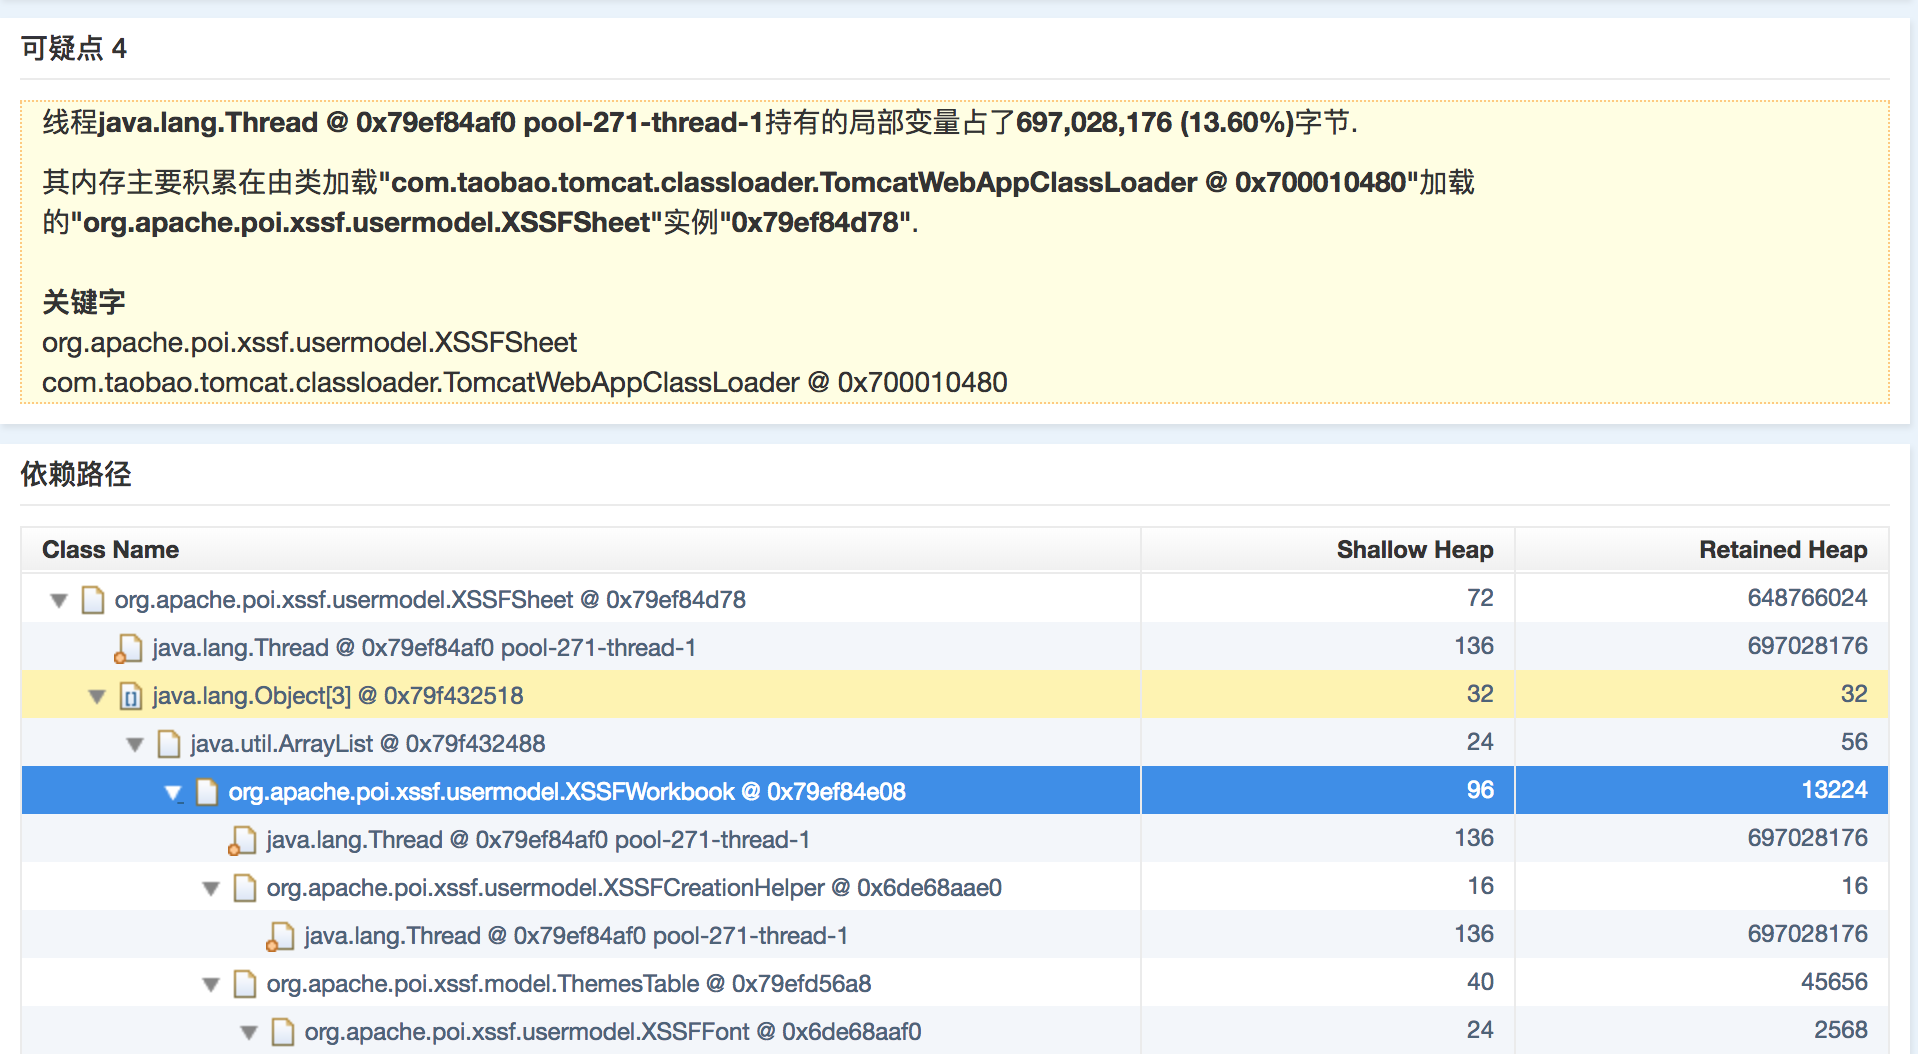Select row XSSFSheet @ 0x79ef84d78
1918x1054 pixels.
[954, 599]
